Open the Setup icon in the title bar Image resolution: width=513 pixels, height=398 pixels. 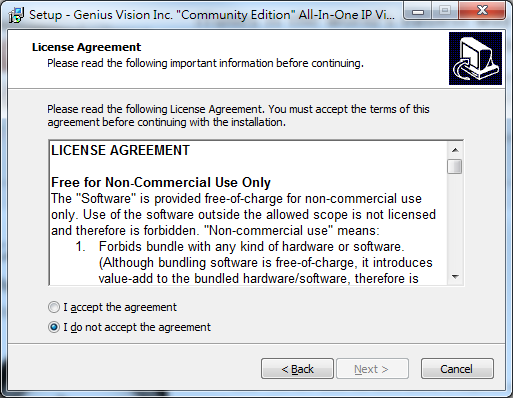click(16, 15)
